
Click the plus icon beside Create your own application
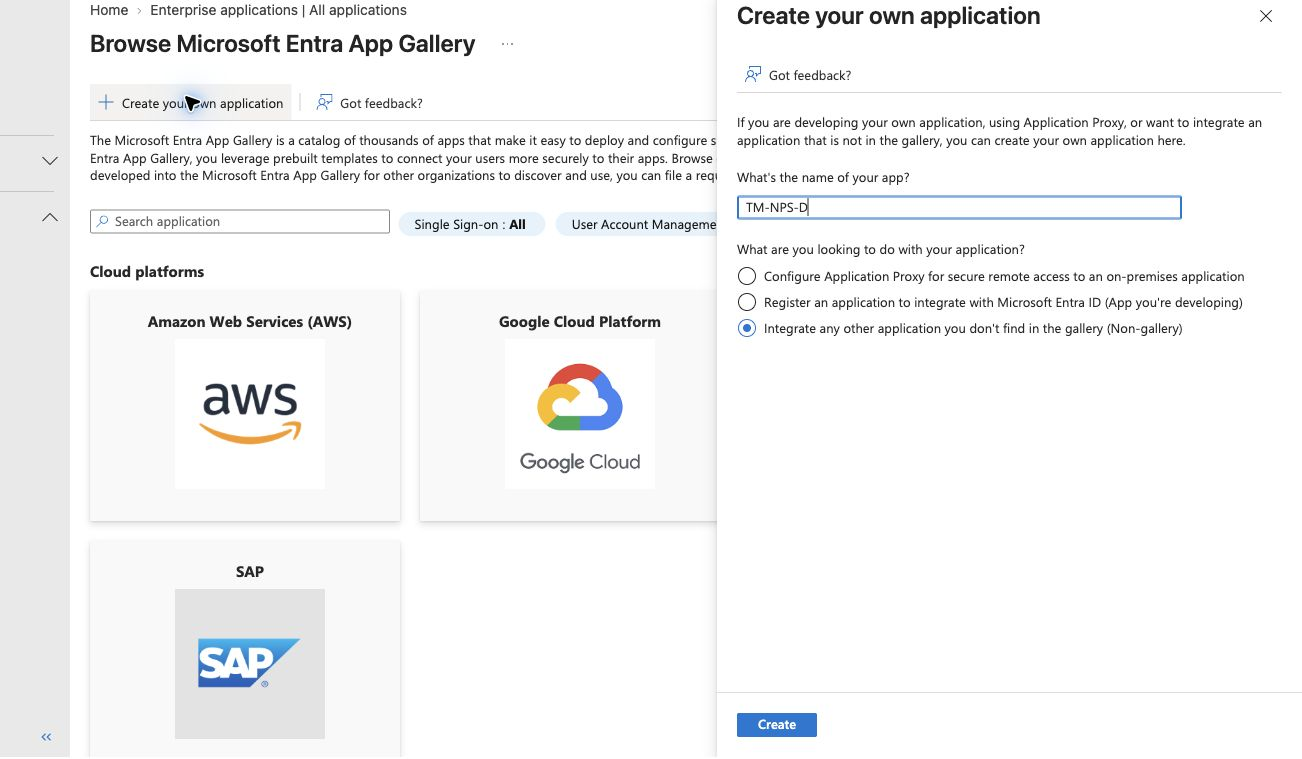tap(106, 103)
